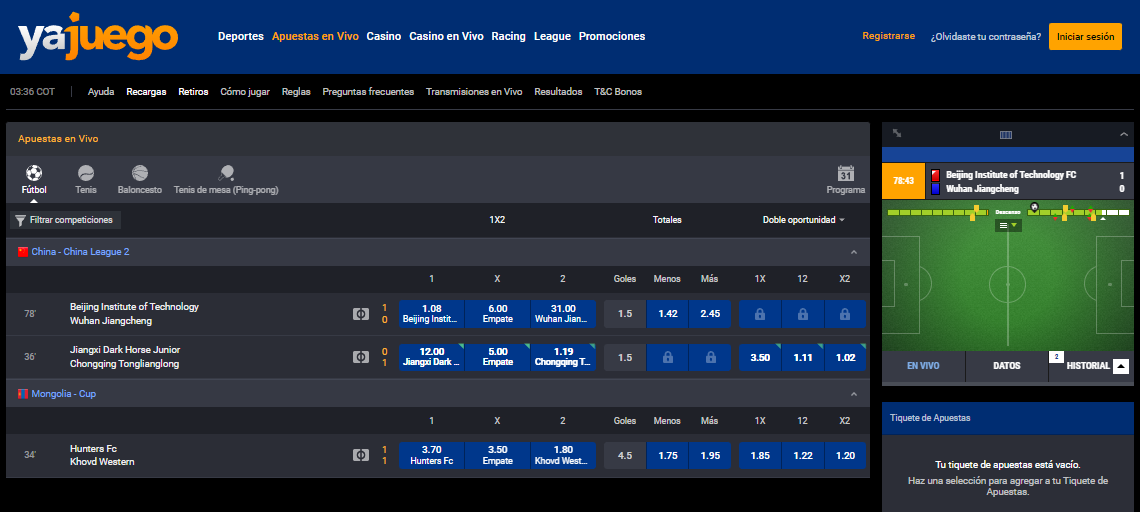Open the Casino en Vivo menu
The height and width of the screenshot is (512, 1140).
coord(446,36)
